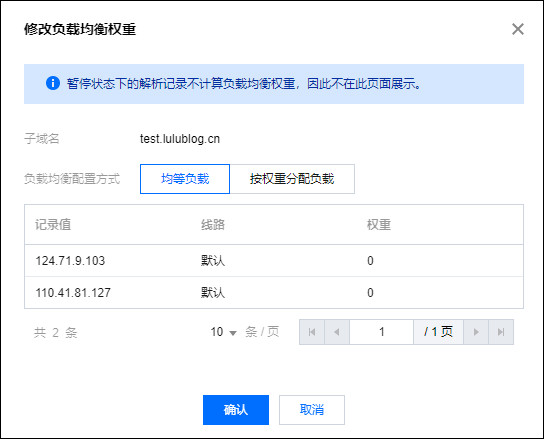Confirm with the 确认 button
The image size is (544, 439).
(236, 410)
